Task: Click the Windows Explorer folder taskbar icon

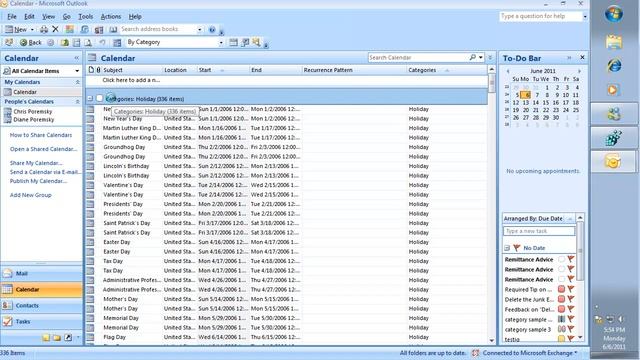Action: pyautogui.click(x=614, y=41)
